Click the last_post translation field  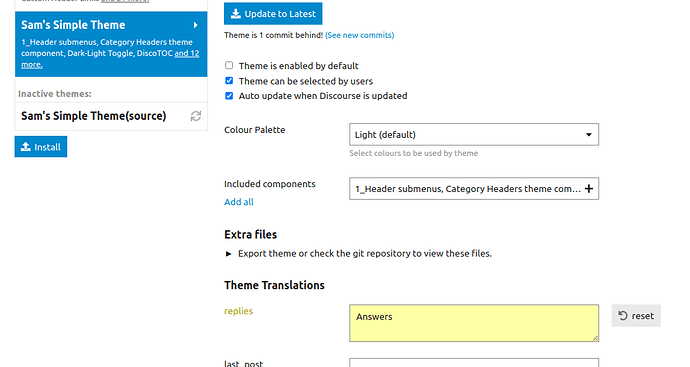coord(474,363)
